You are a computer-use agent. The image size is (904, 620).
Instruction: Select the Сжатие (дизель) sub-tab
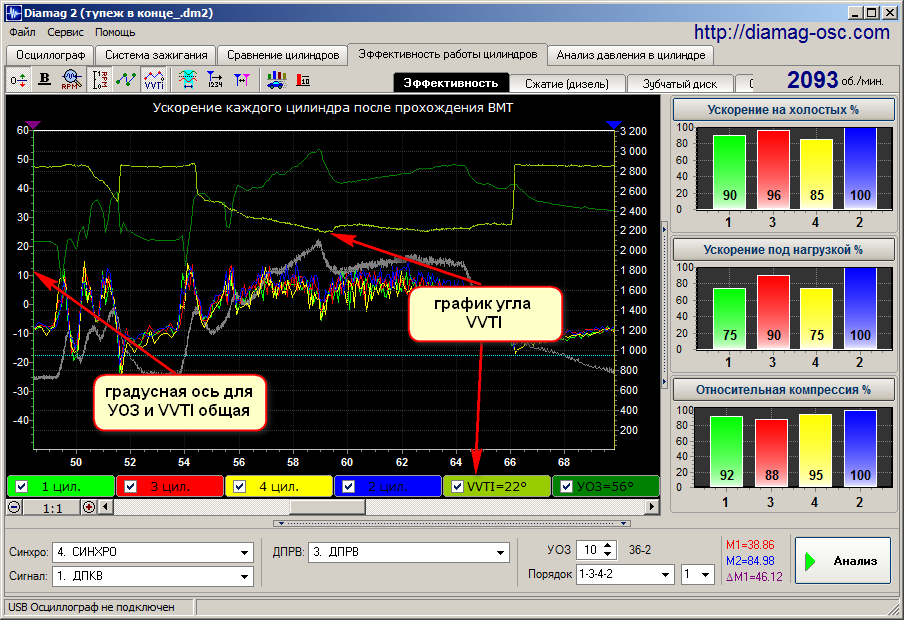coord(567,84)
